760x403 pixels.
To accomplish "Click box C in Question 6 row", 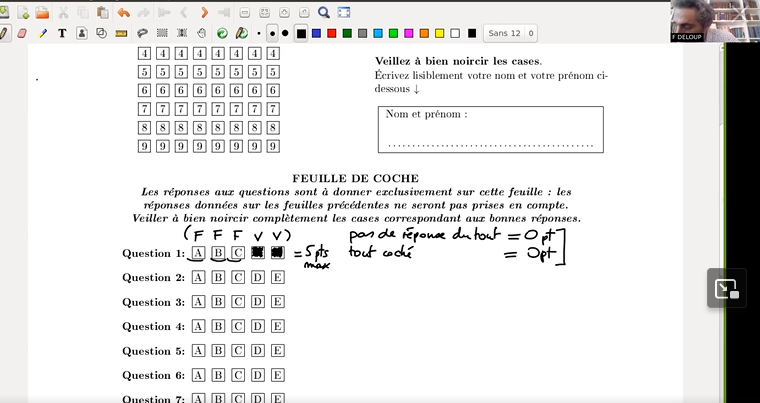I will click(238, 375).
